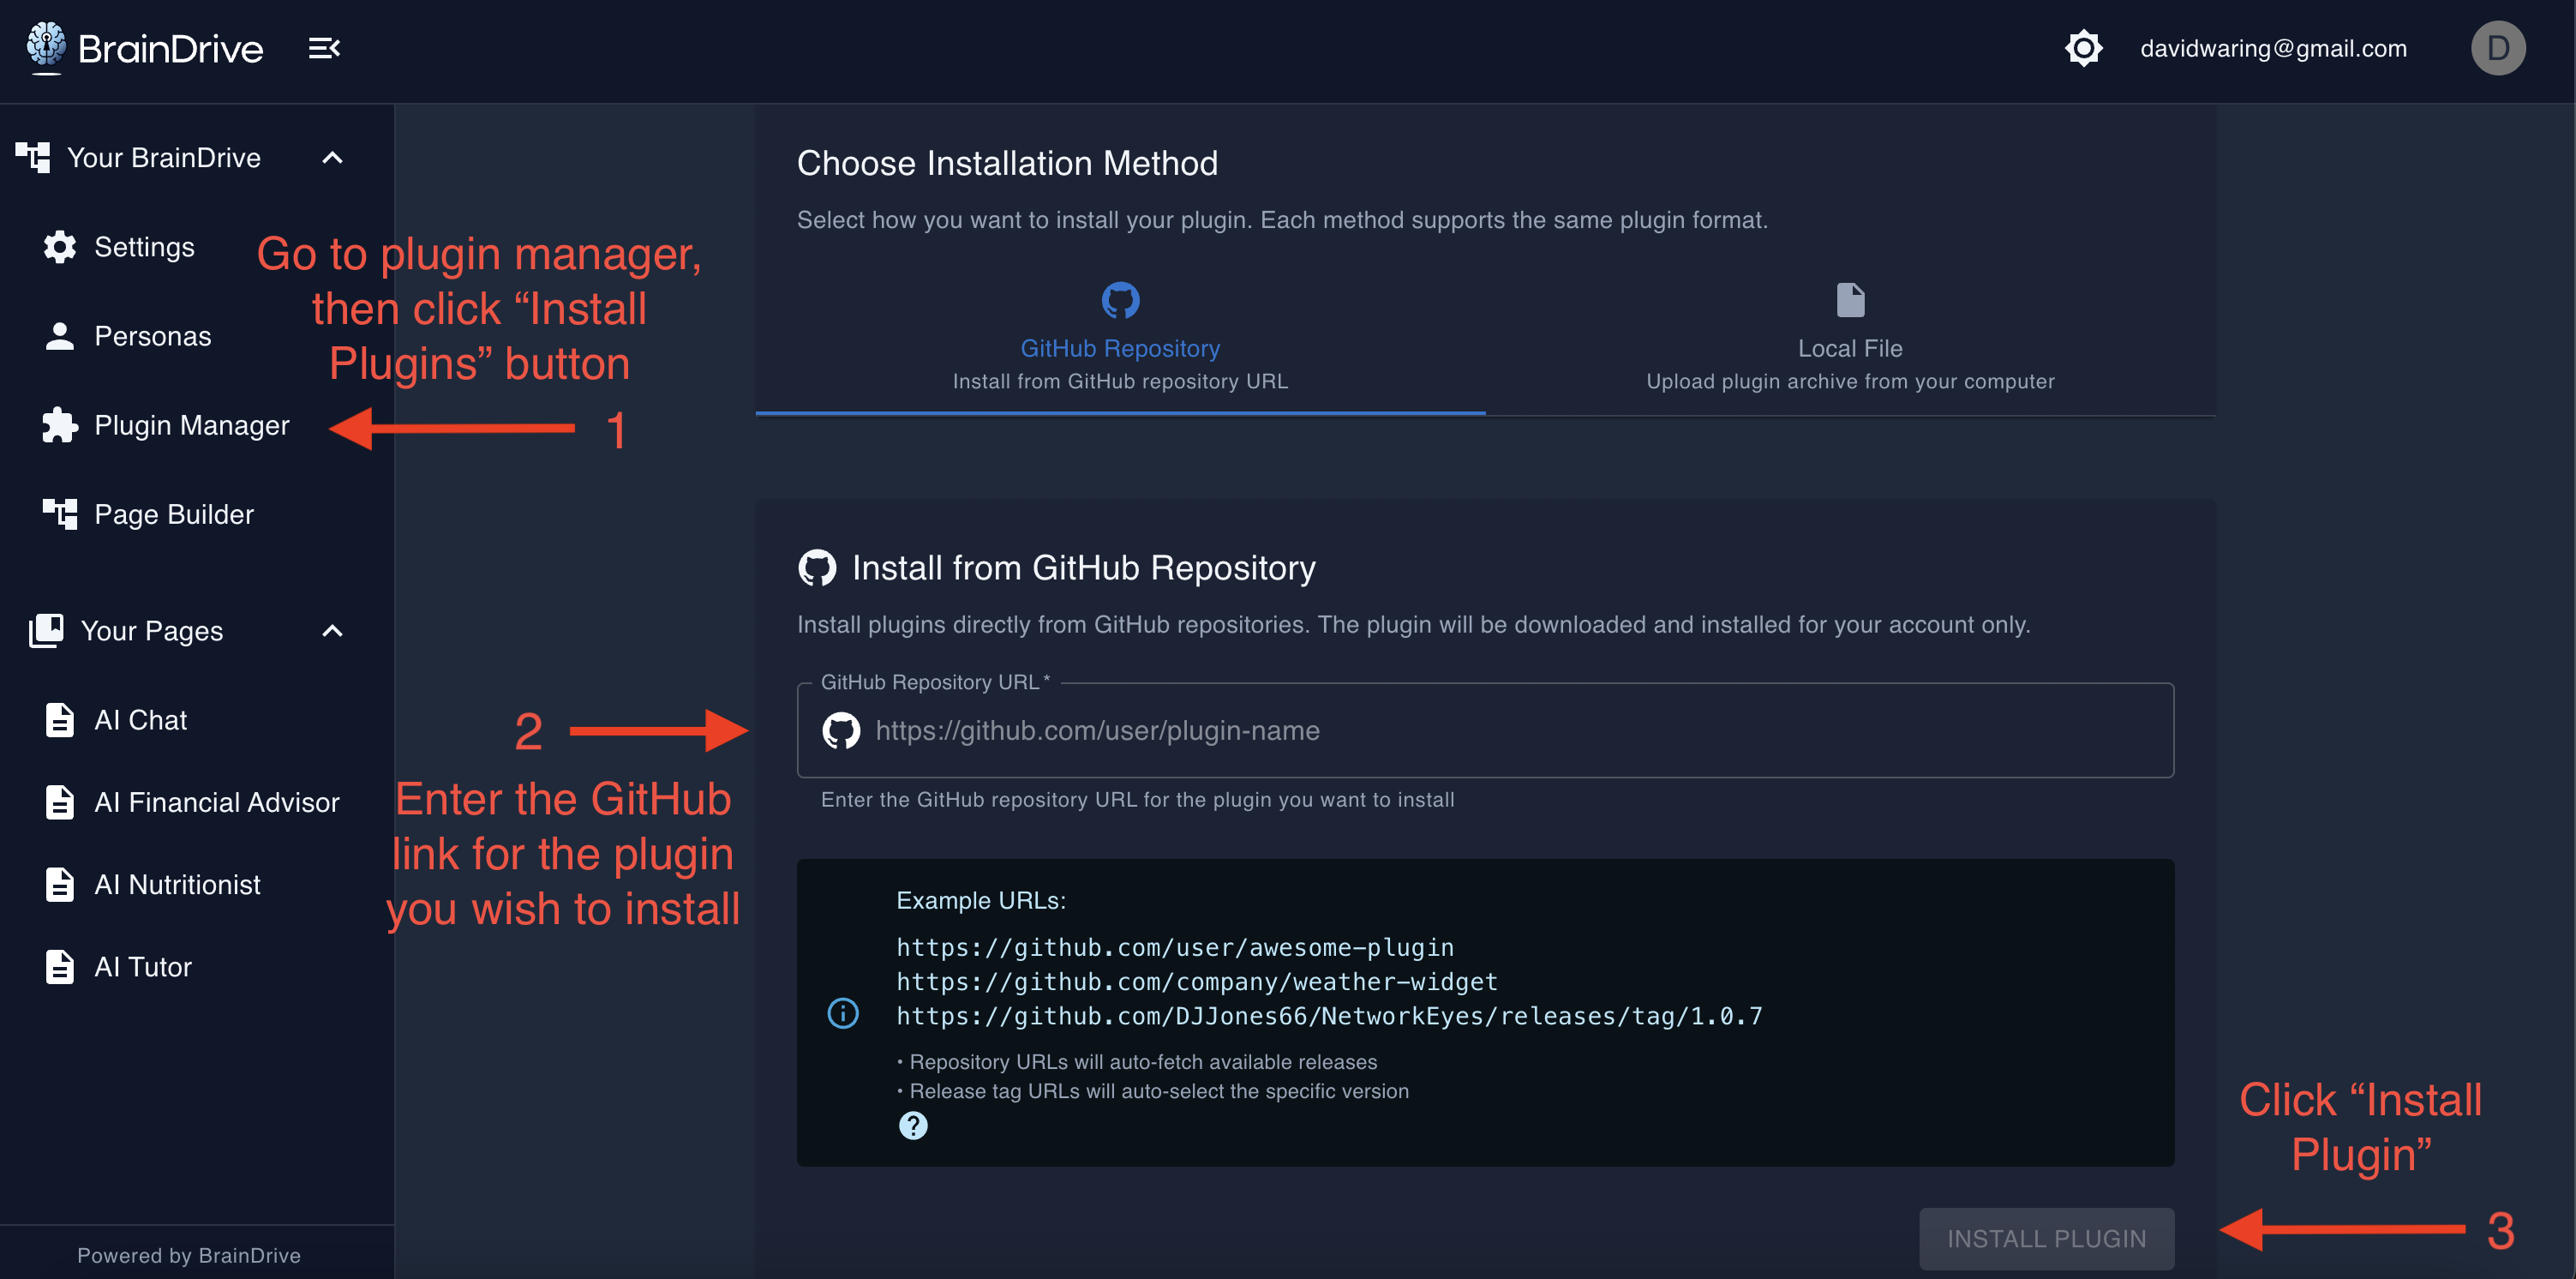Click the GitHub Repository URL field
This screenshot has width=2576, height=1279.
(x=1500, y=731)
